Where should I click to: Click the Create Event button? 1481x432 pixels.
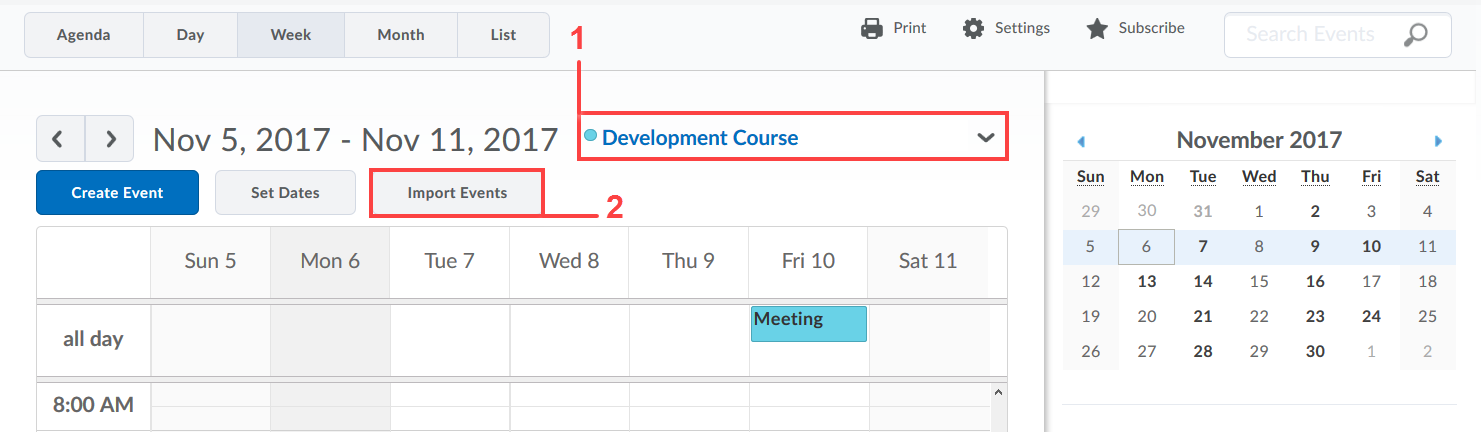117,193
